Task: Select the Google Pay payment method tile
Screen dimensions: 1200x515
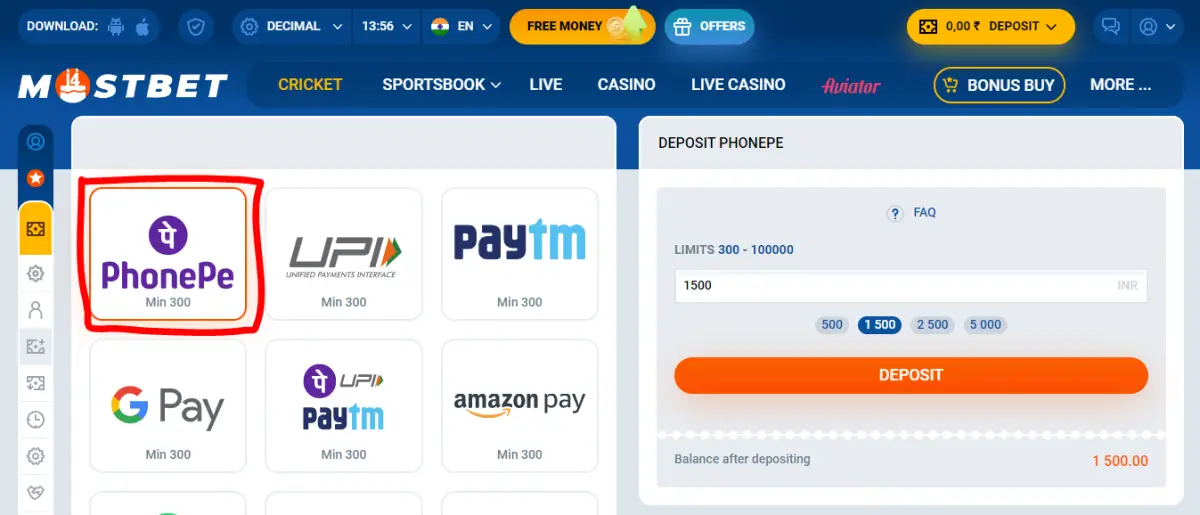Action: pyautogui.click(x=168, y=405)
